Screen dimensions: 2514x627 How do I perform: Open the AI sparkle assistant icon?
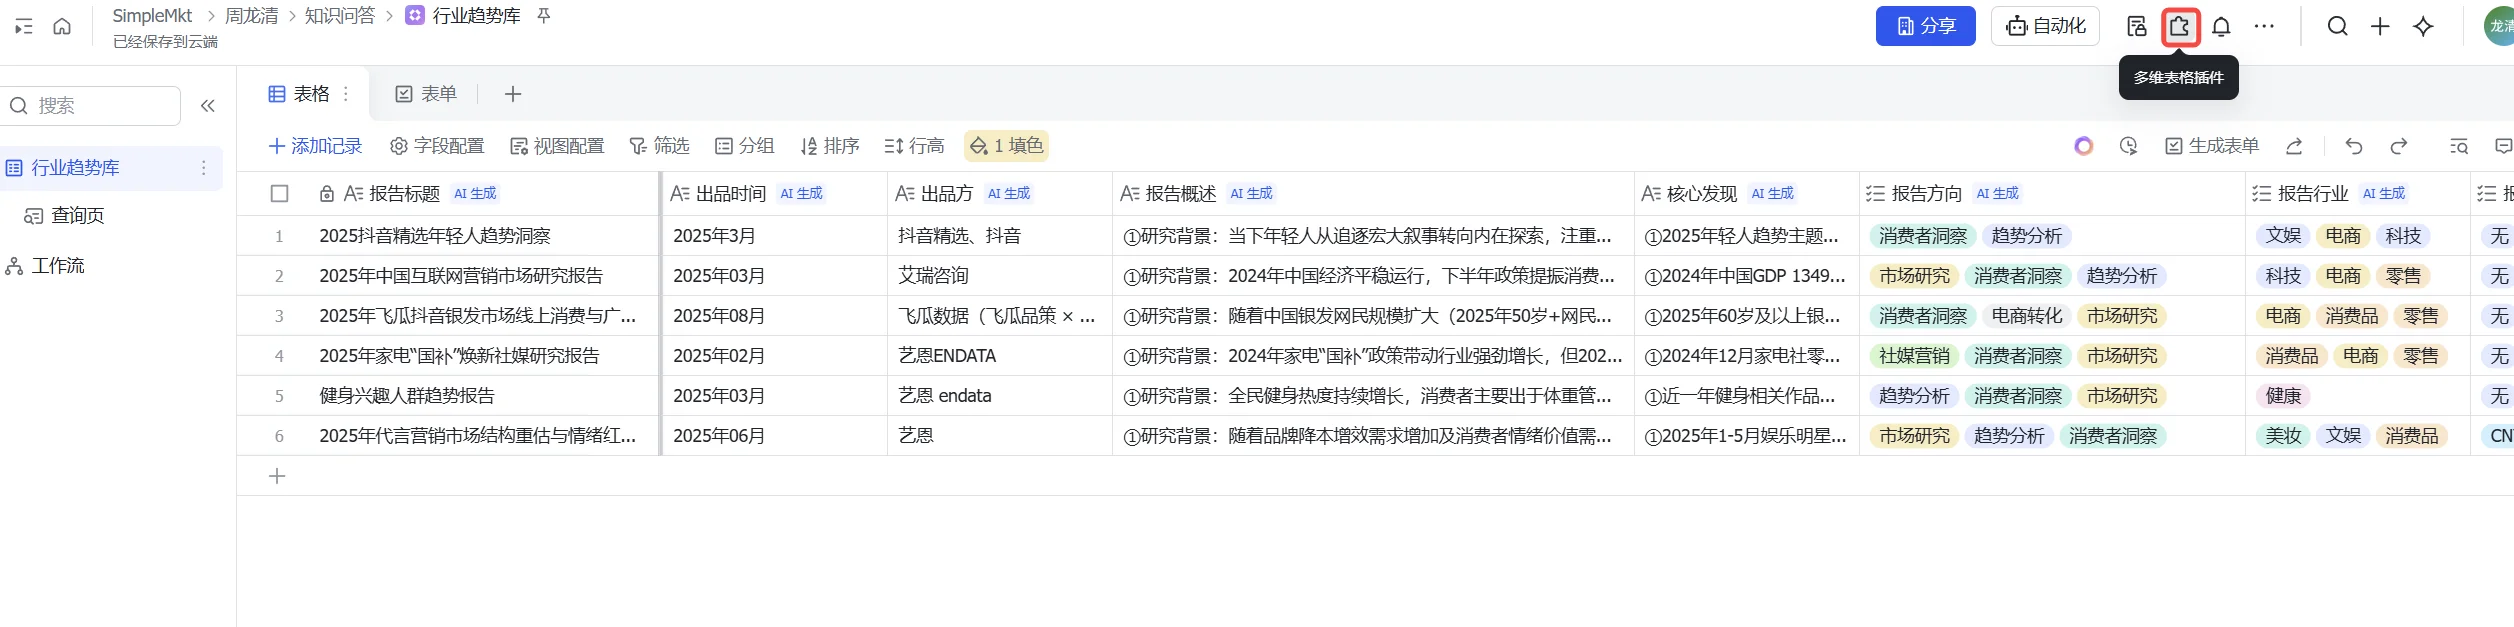click(2423, 27)
